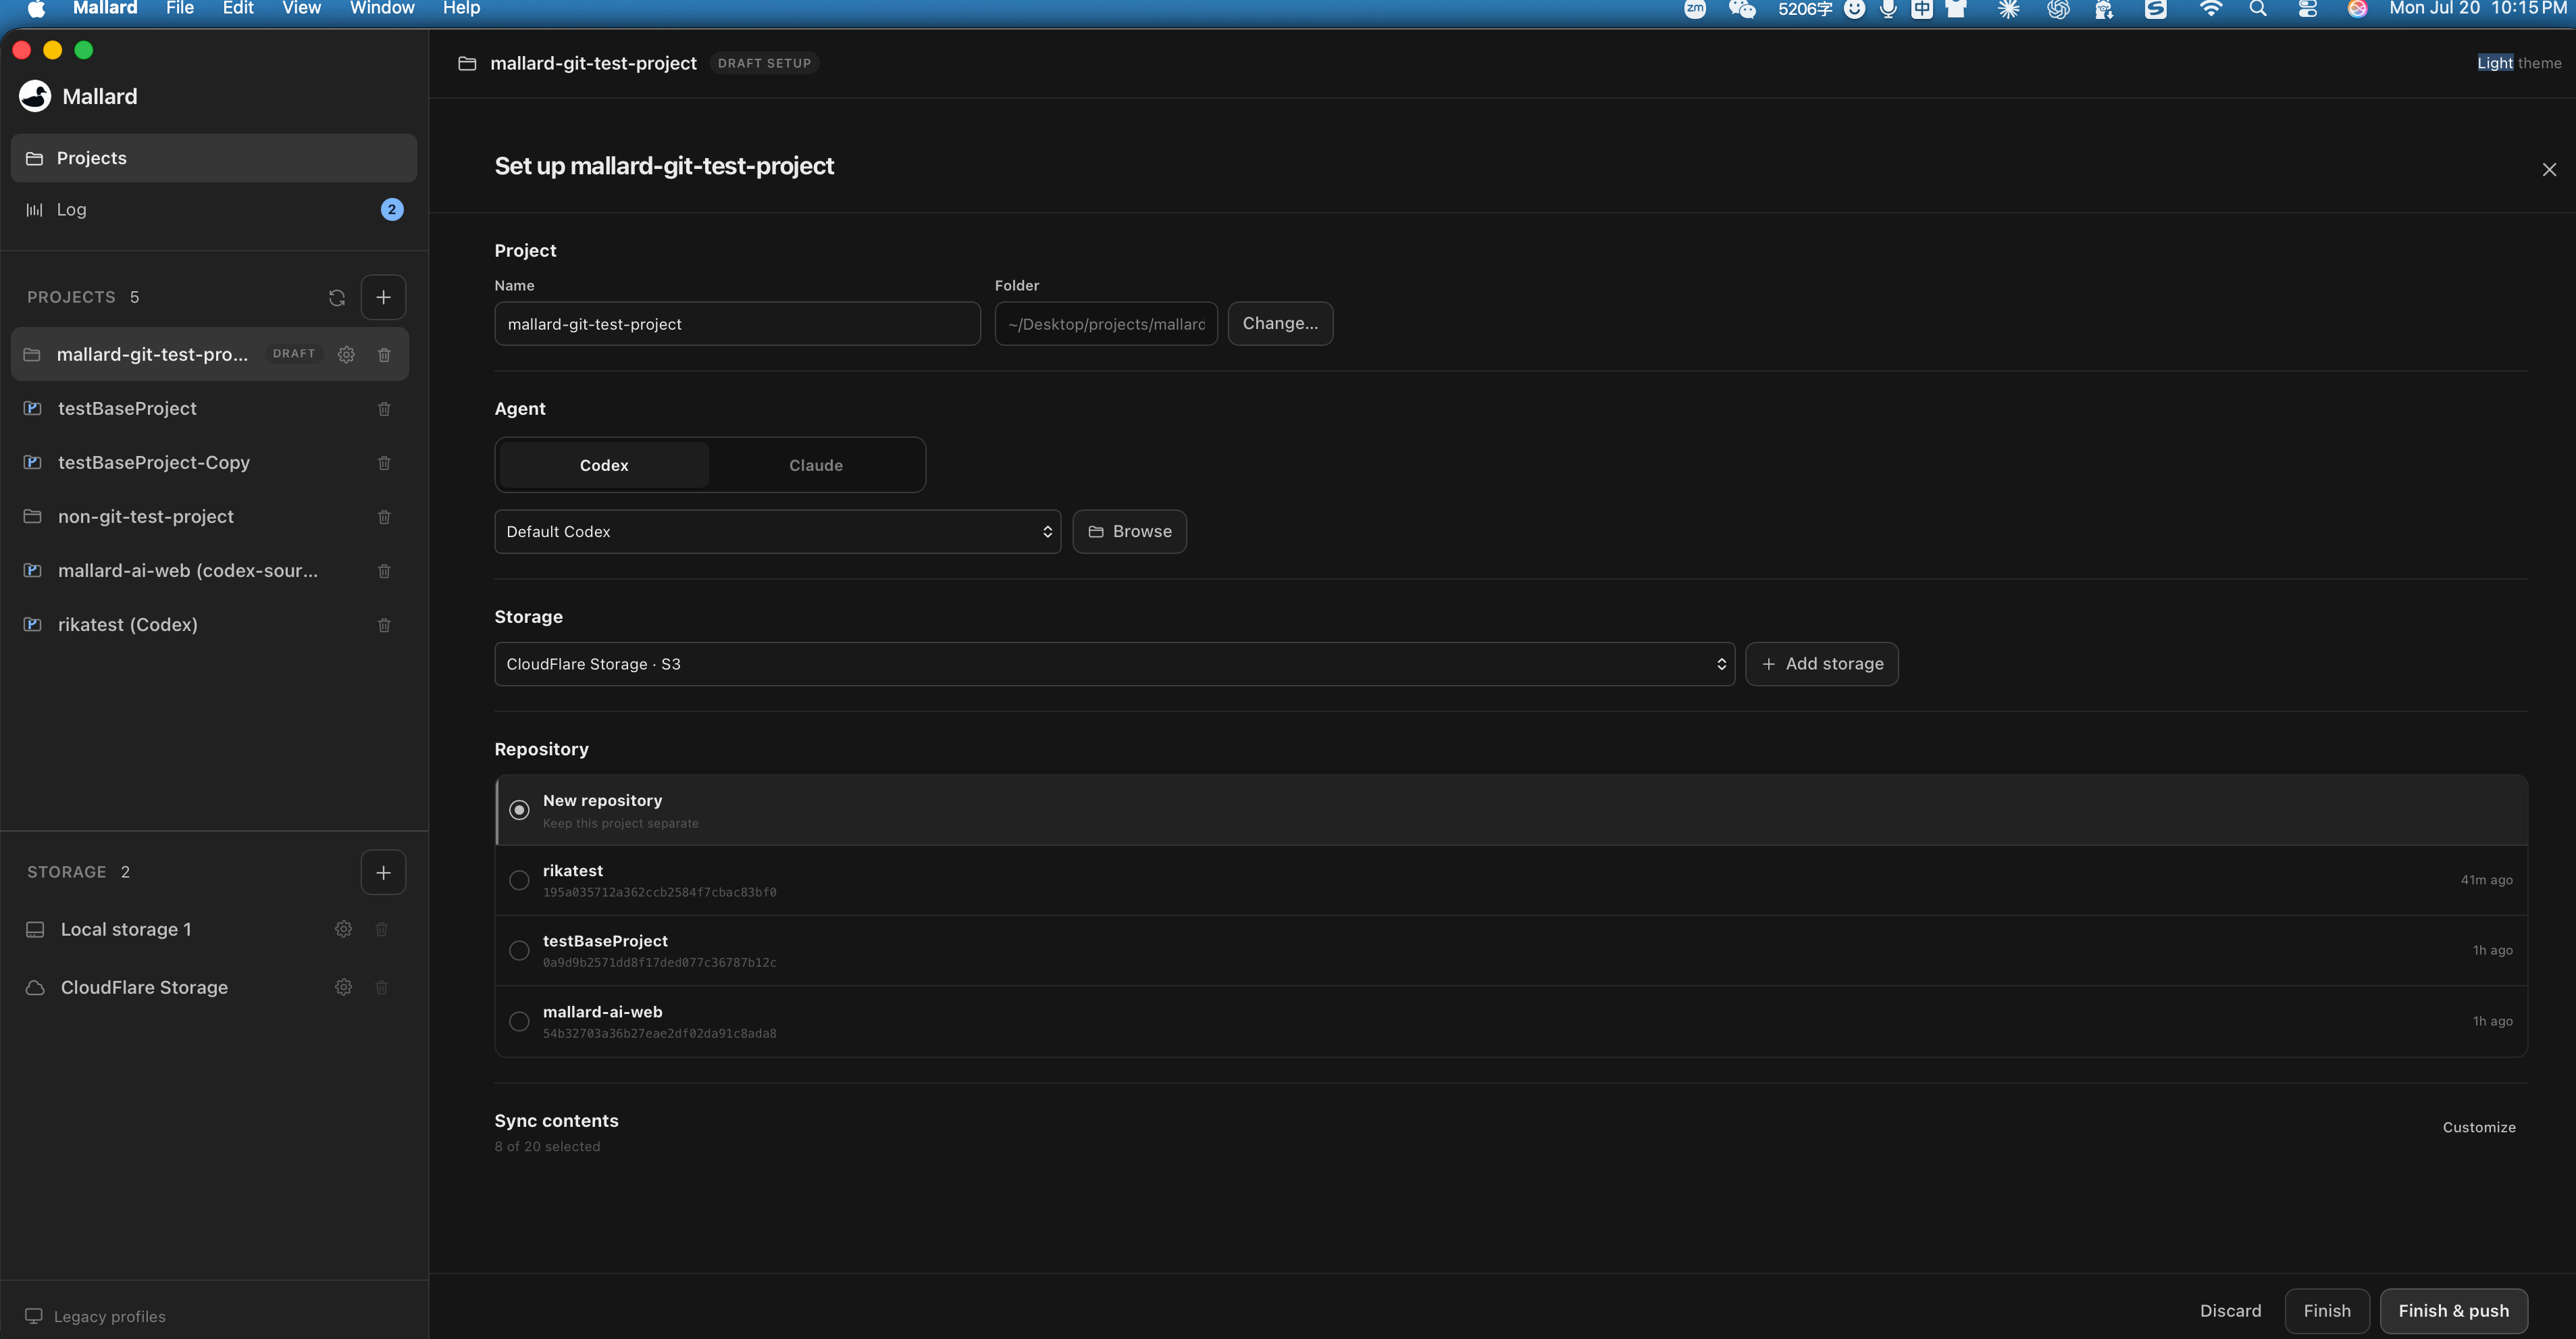Switch agent to Claude
Viewport: 2576px width, 1339px height.
pos(816,465)
